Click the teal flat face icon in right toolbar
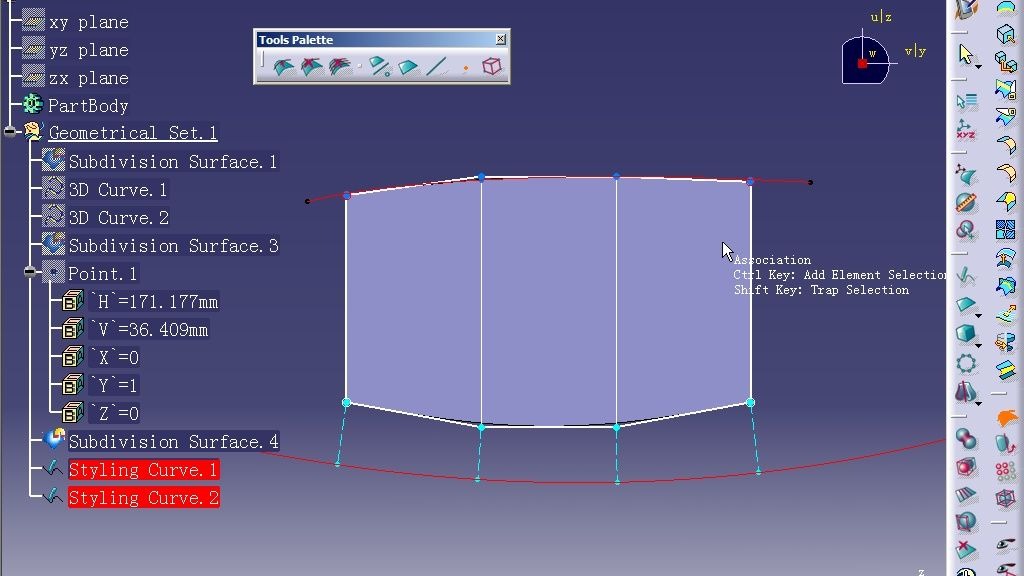This screenshot has height=576, width=1024. (x=965, y=305)
